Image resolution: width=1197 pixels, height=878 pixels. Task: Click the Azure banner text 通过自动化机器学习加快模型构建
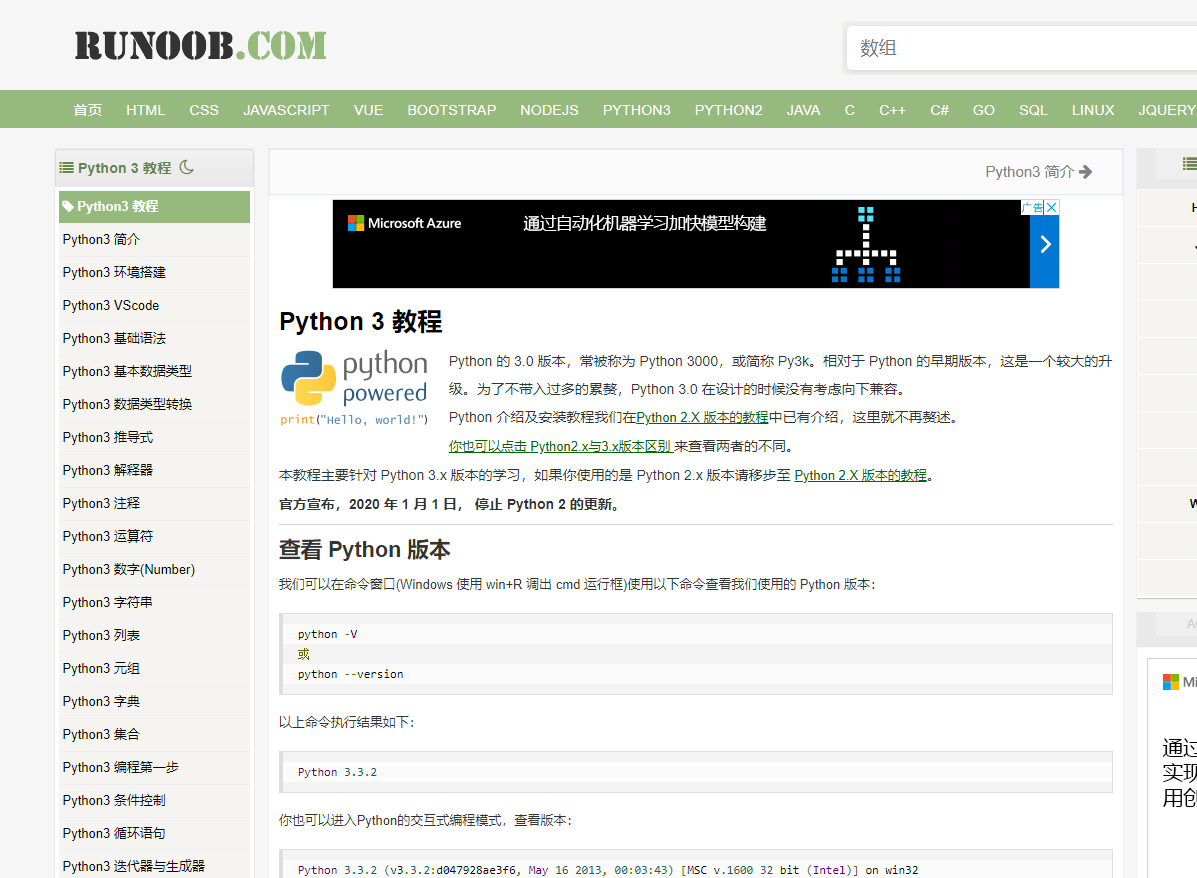tap(644, 224)
